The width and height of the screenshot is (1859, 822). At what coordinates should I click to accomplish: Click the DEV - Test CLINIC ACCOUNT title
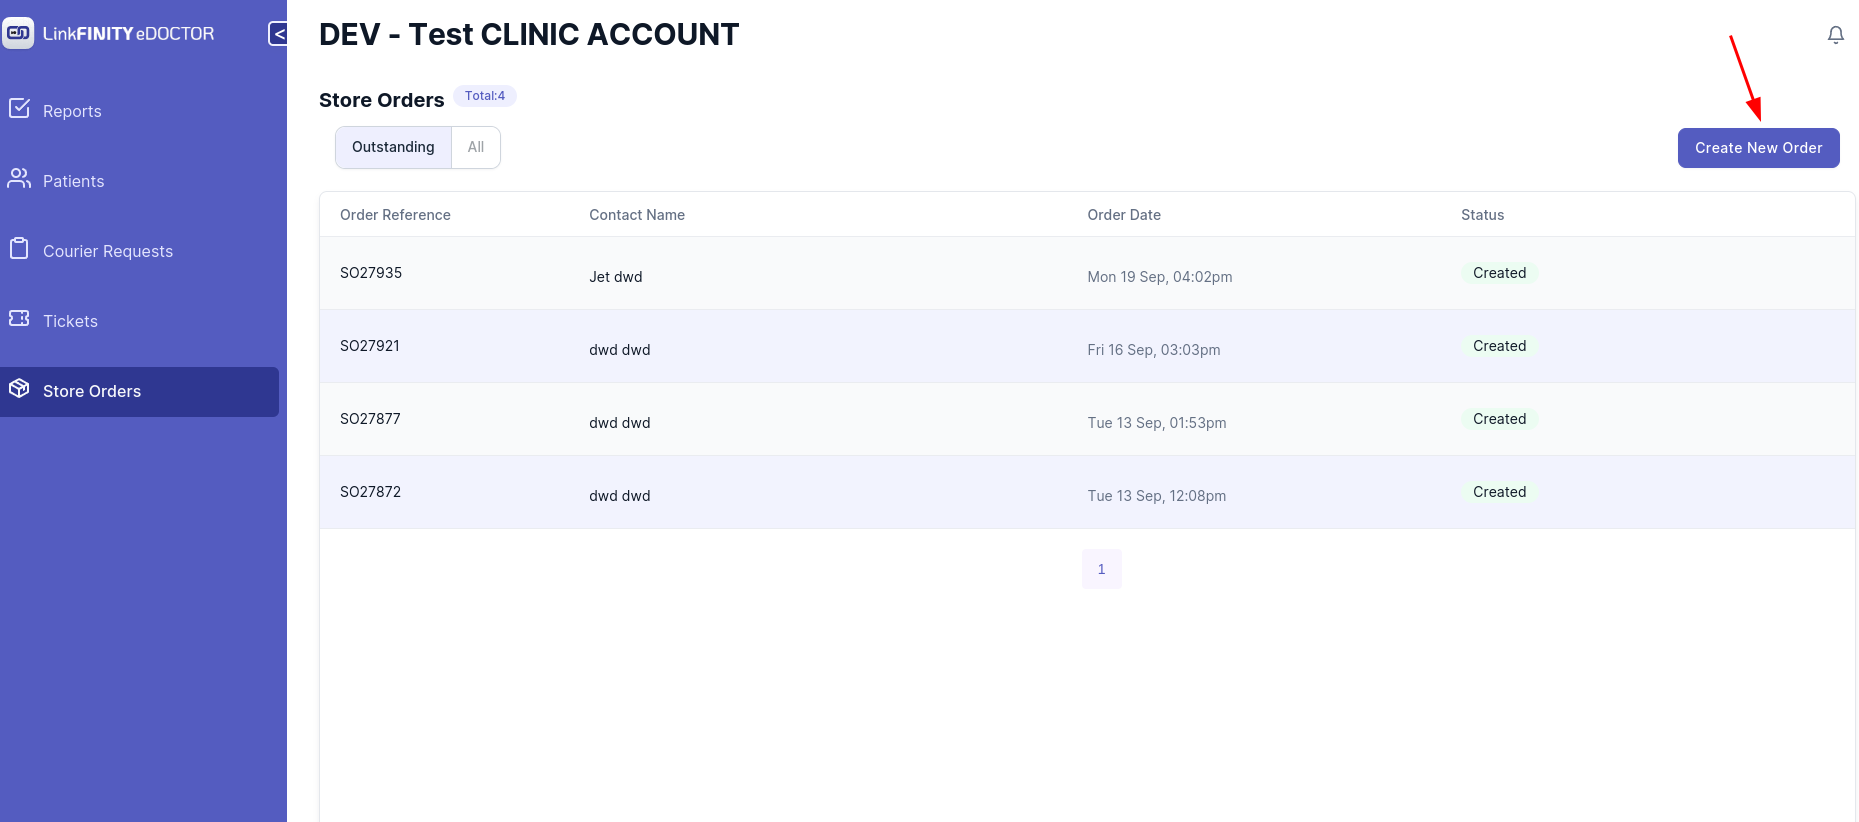pos(529,35)
